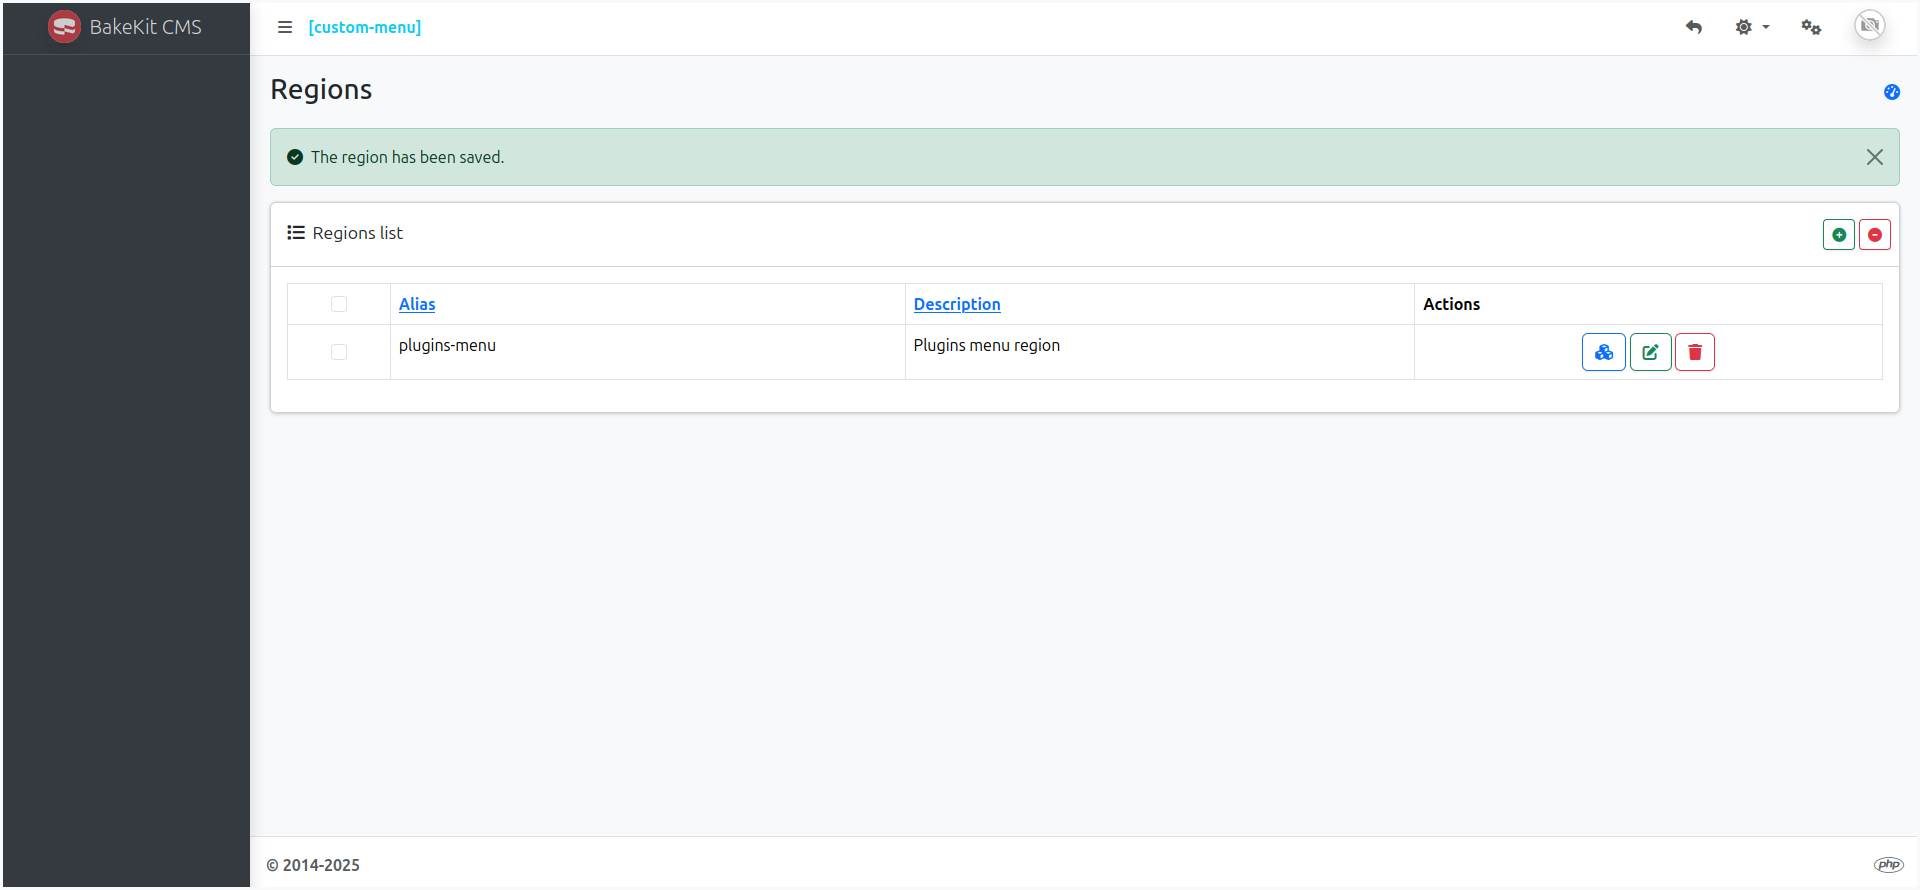
Task: Click the blue help icon near Regions heading
Action: tap(1892, 92)
